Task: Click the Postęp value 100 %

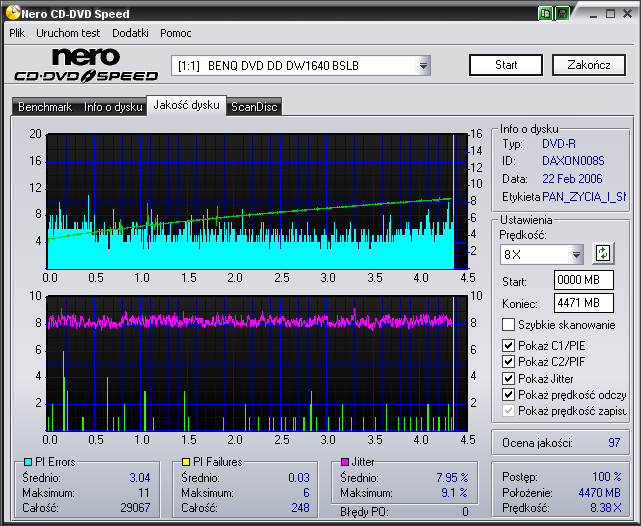Action: click(607, 477)
